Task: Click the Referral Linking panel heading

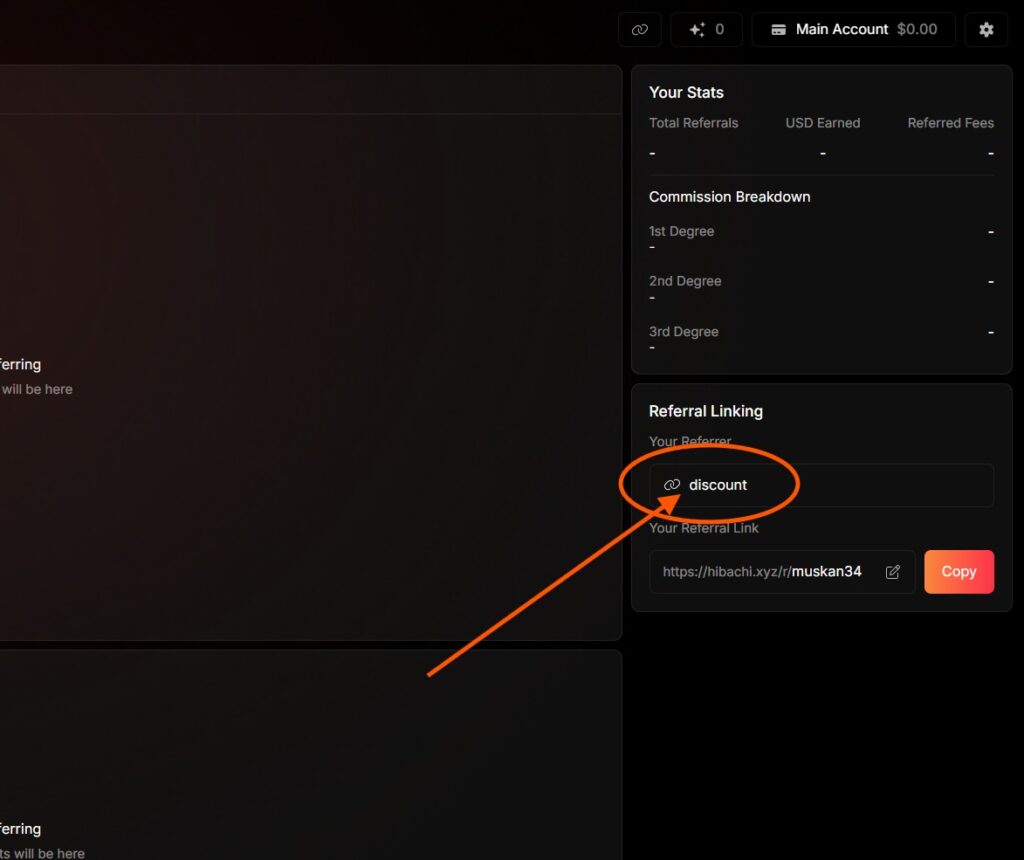Action: [705, 411]
